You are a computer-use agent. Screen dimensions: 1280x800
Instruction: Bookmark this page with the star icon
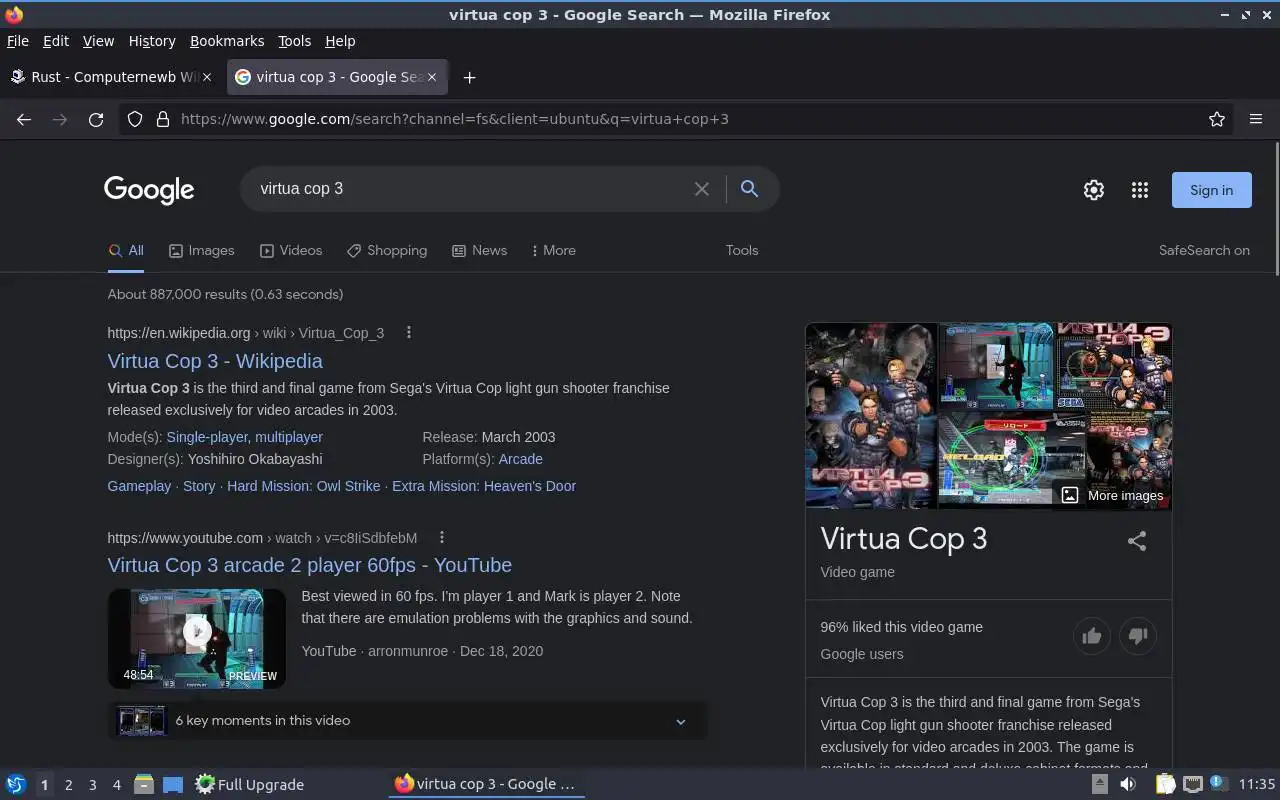pyautogui.click(x=1217, y=119)
